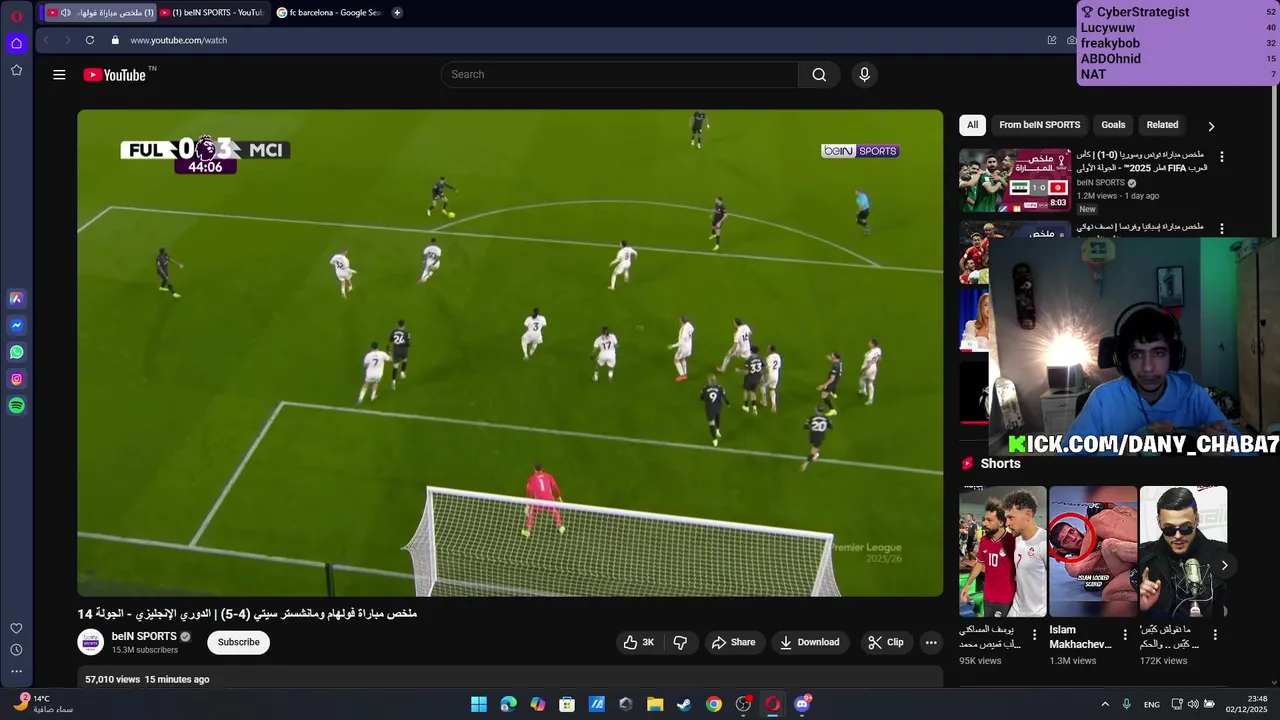Open the sidebar three-dot setup menu
Viewport: 1280px width, 720px height.
point(16,671)
